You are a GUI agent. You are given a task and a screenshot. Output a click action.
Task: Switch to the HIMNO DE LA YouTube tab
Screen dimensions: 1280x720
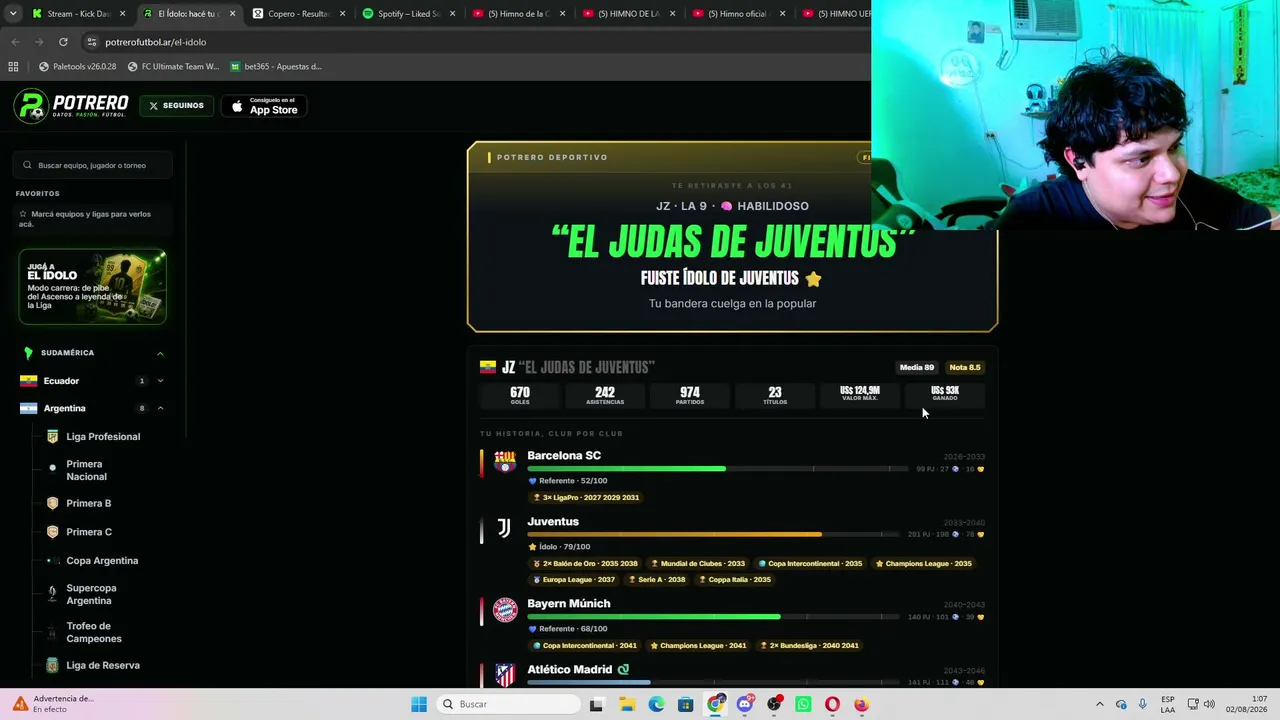coord(627,14)
